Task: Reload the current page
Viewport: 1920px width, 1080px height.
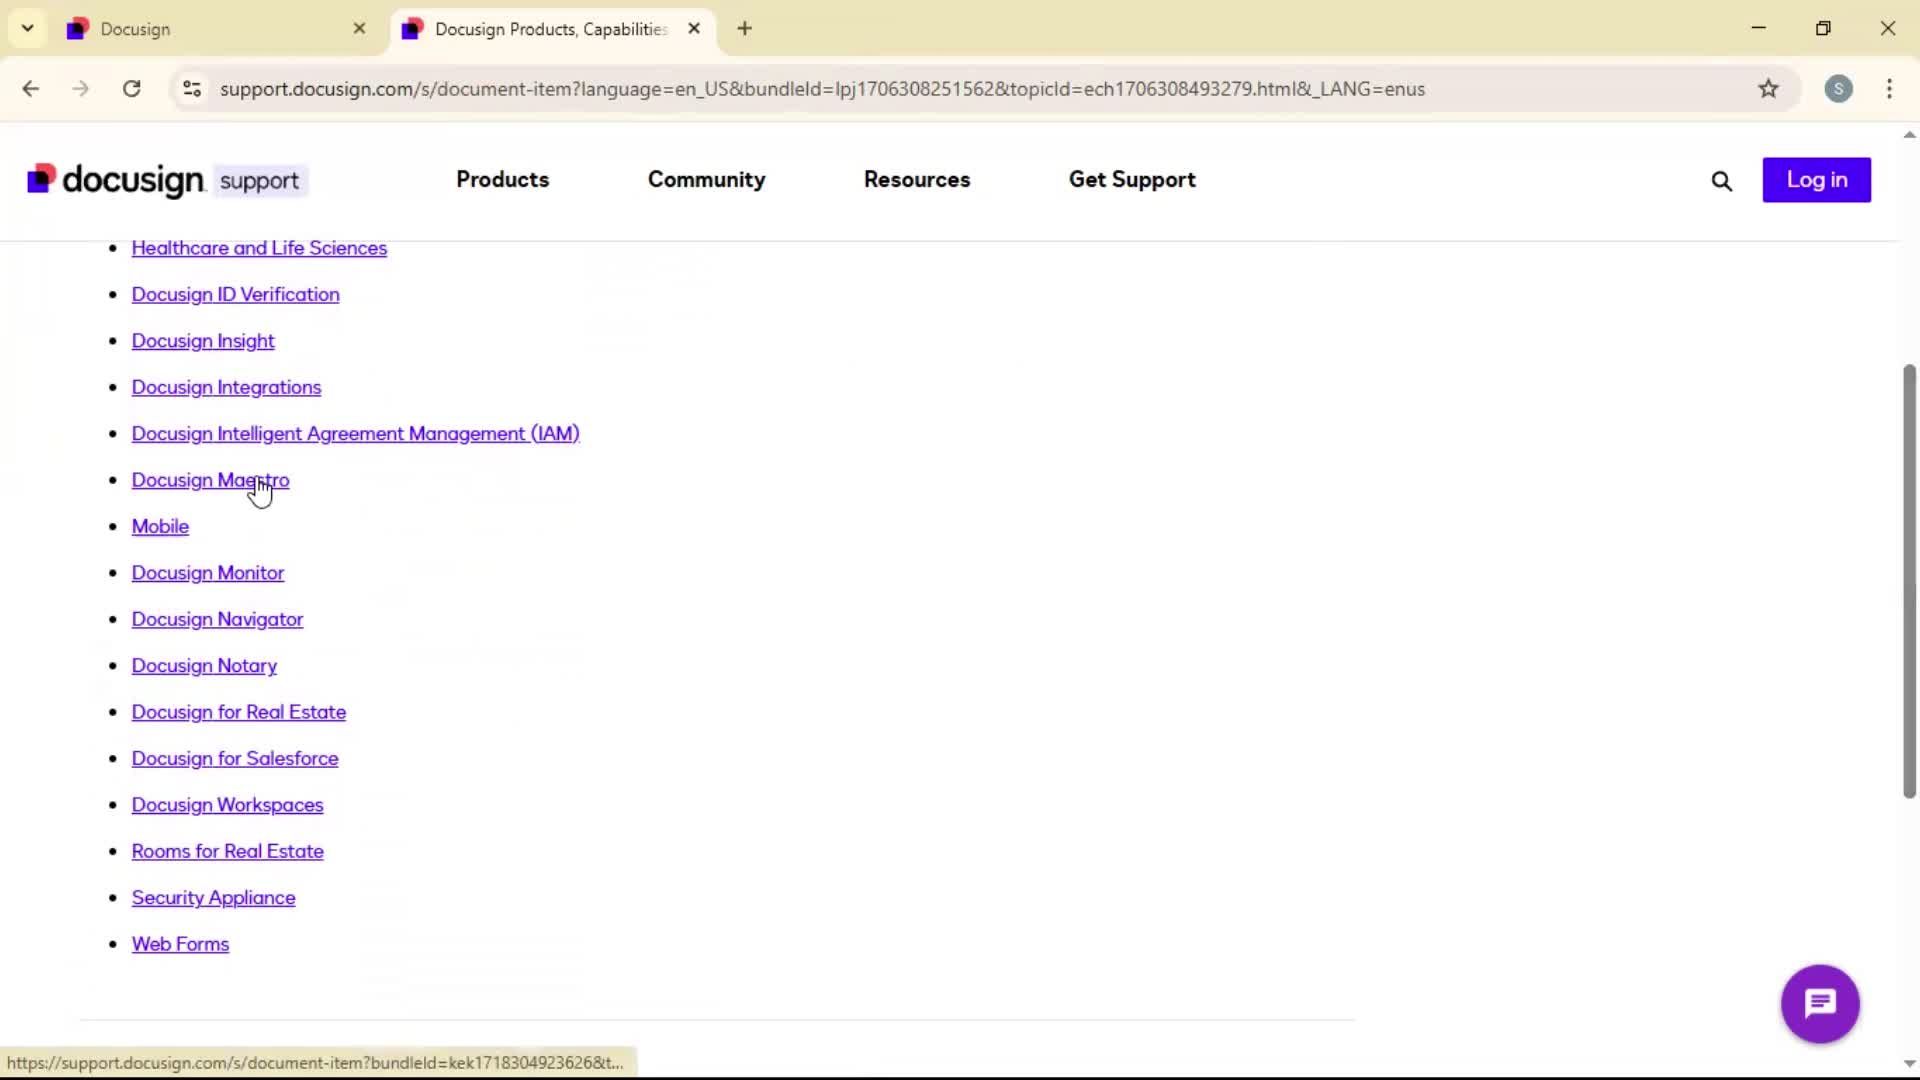Action: [131, 89]
